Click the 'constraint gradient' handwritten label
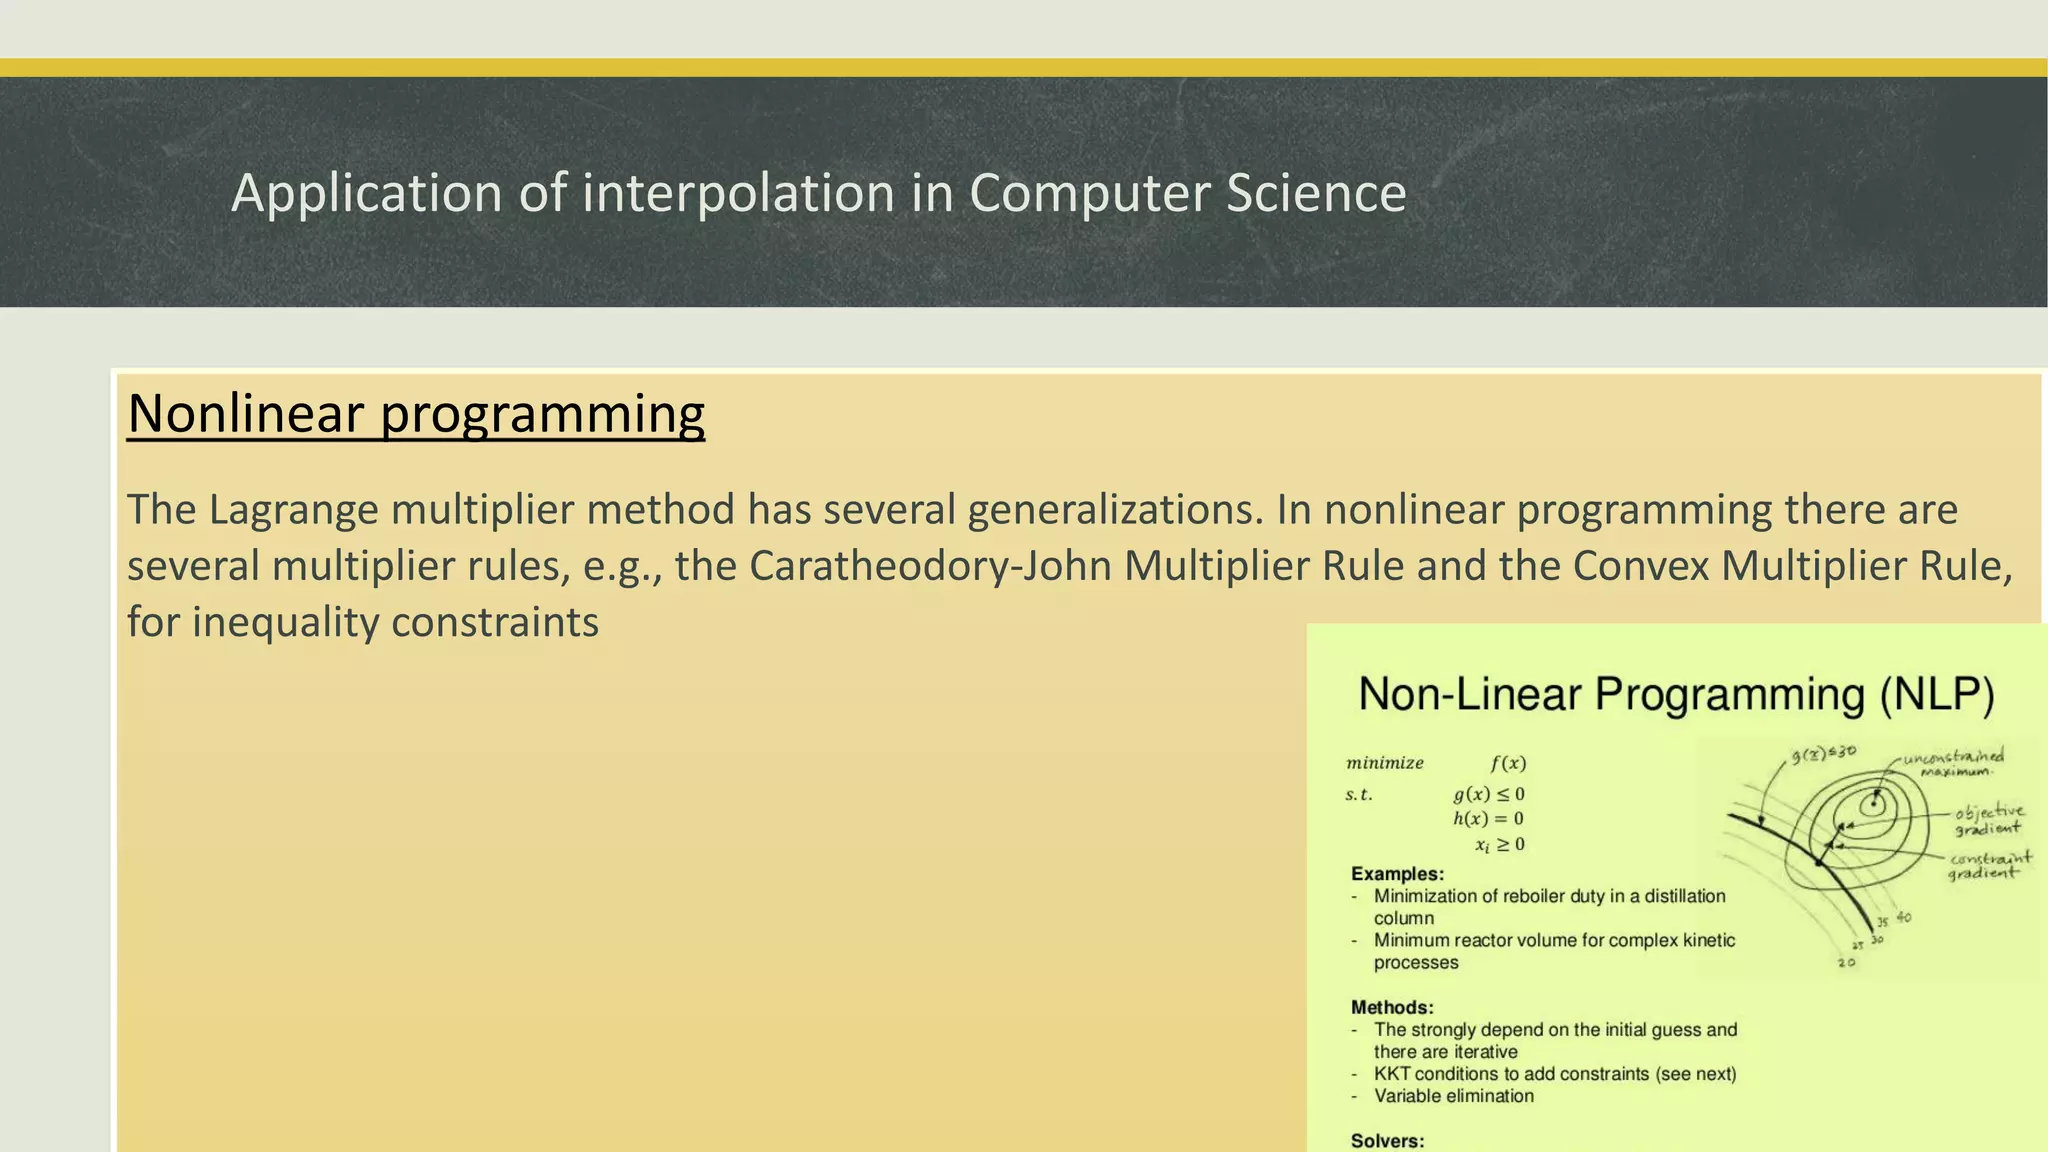 coord(1988,865)
